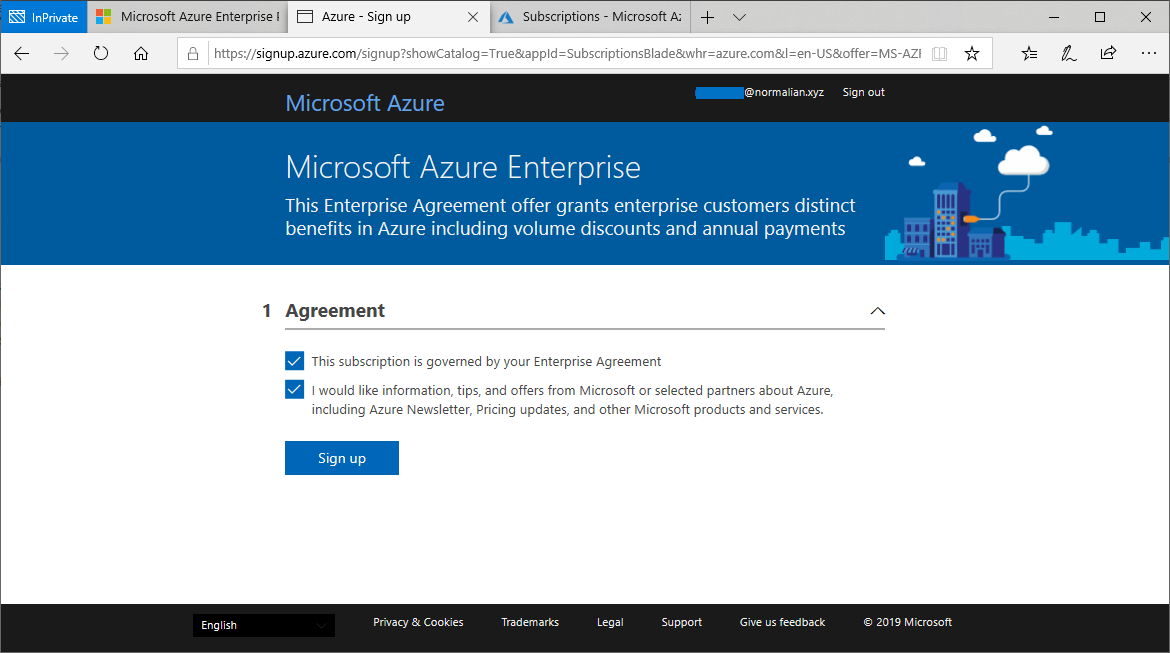
Task: Click the Refresh page icon
Action: [x=101, y=54]
